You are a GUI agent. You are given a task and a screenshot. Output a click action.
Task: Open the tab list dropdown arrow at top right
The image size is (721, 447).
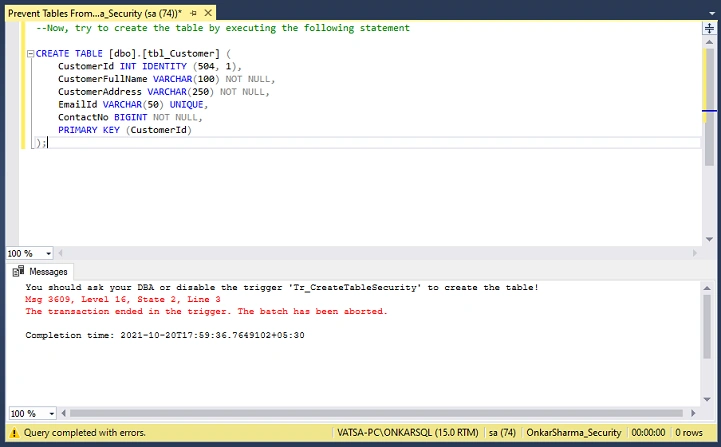pyautogui.click(x=712, y=13)
